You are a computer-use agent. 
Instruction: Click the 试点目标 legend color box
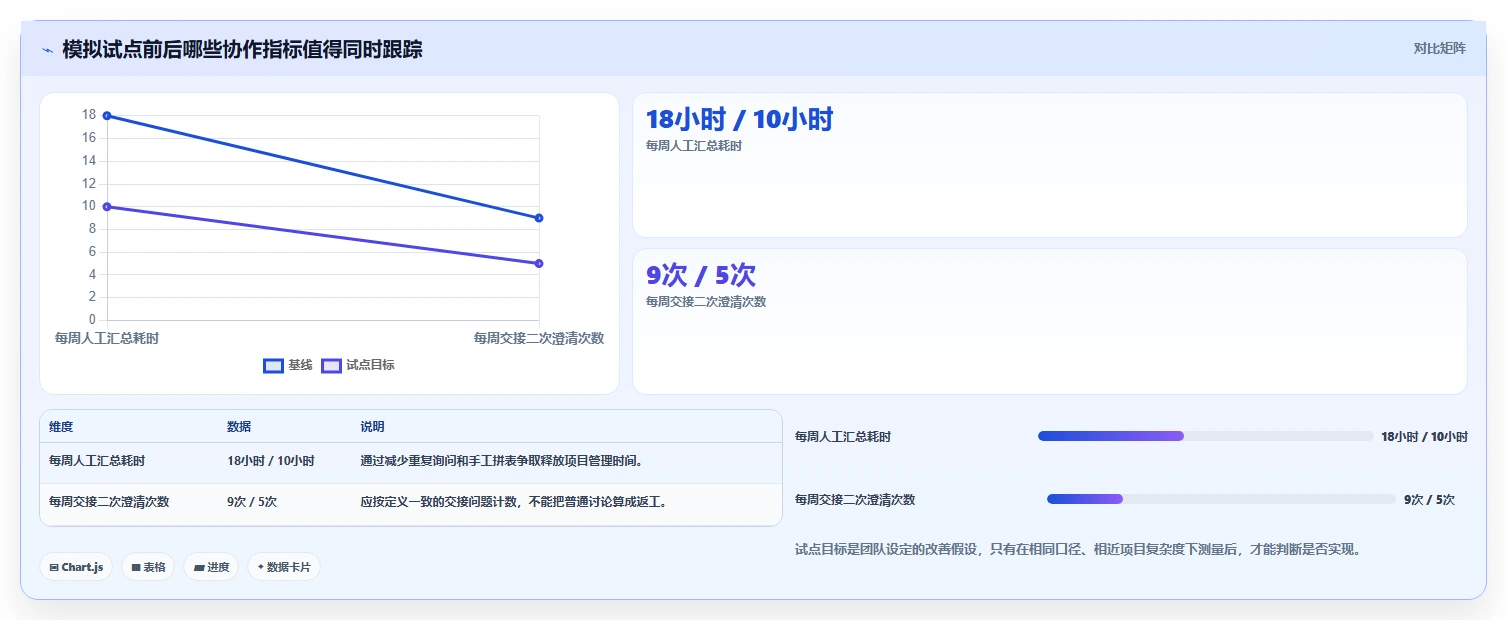coord(331,366)
